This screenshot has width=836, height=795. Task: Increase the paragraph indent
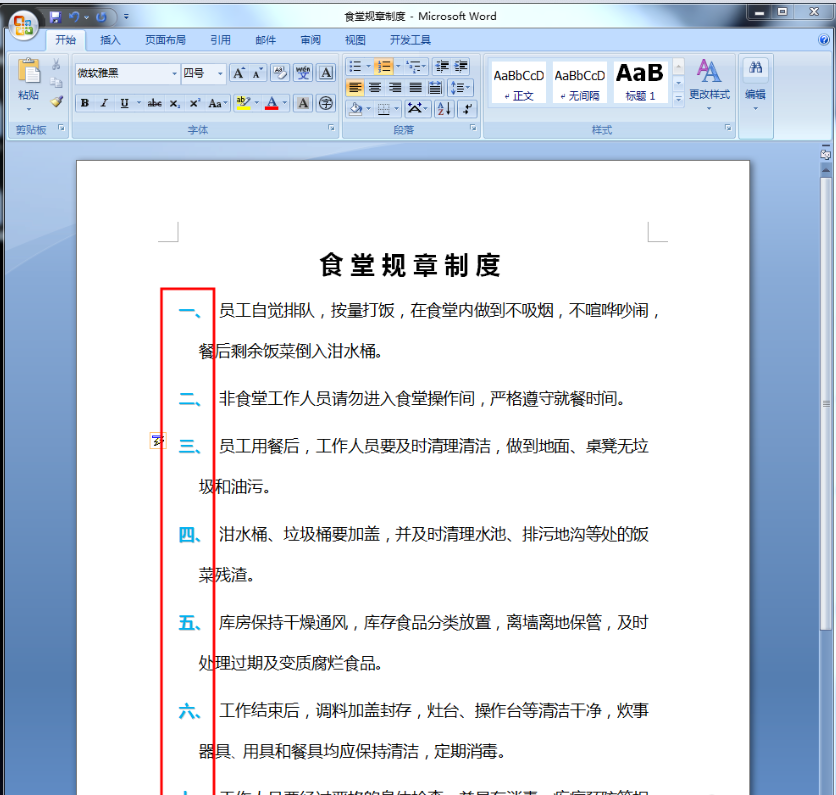[461, 67]
